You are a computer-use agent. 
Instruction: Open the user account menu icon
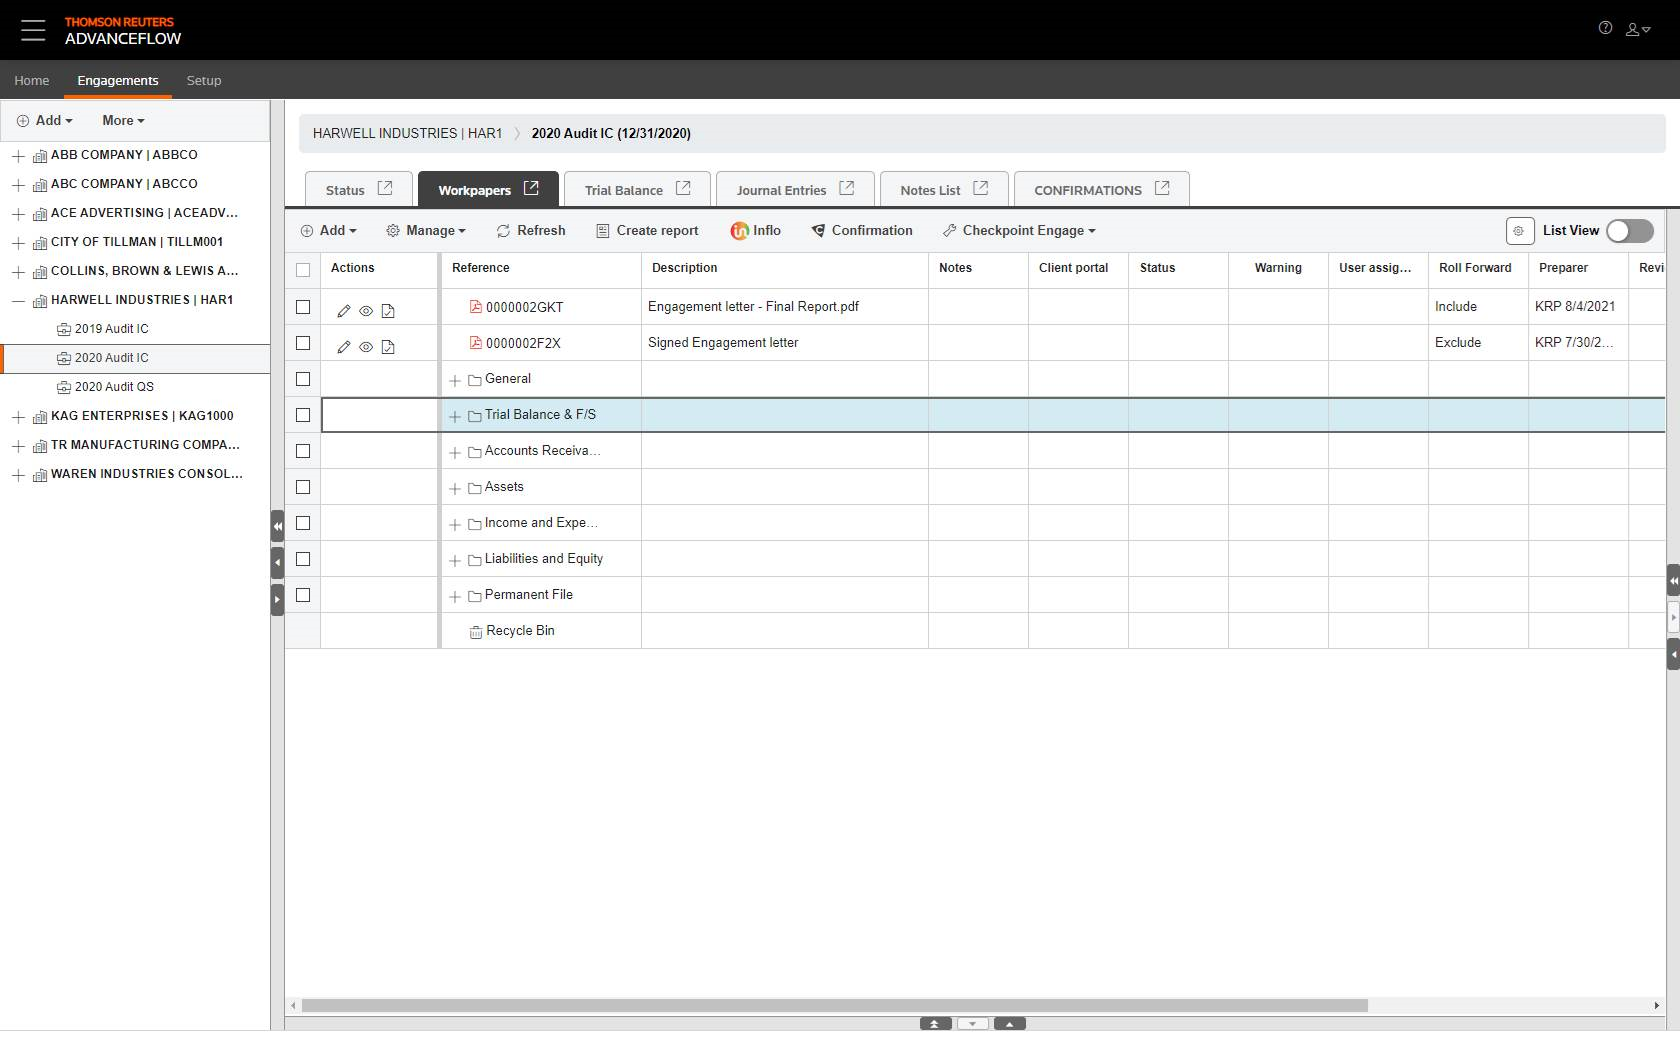pos(1636,30)
